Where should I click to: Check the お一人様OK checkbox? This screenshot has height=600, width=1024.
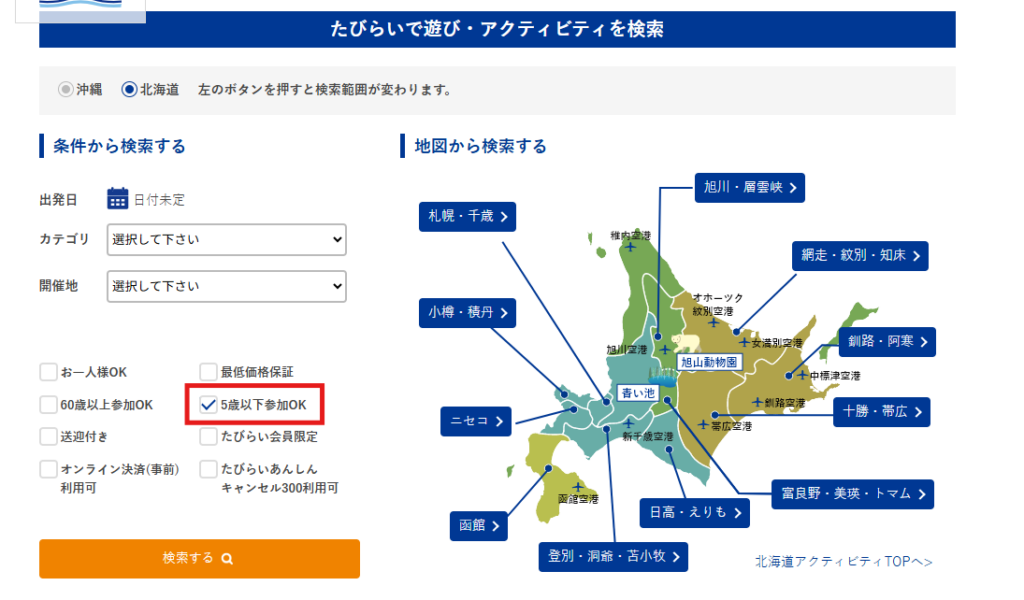(x=48, y=372)
